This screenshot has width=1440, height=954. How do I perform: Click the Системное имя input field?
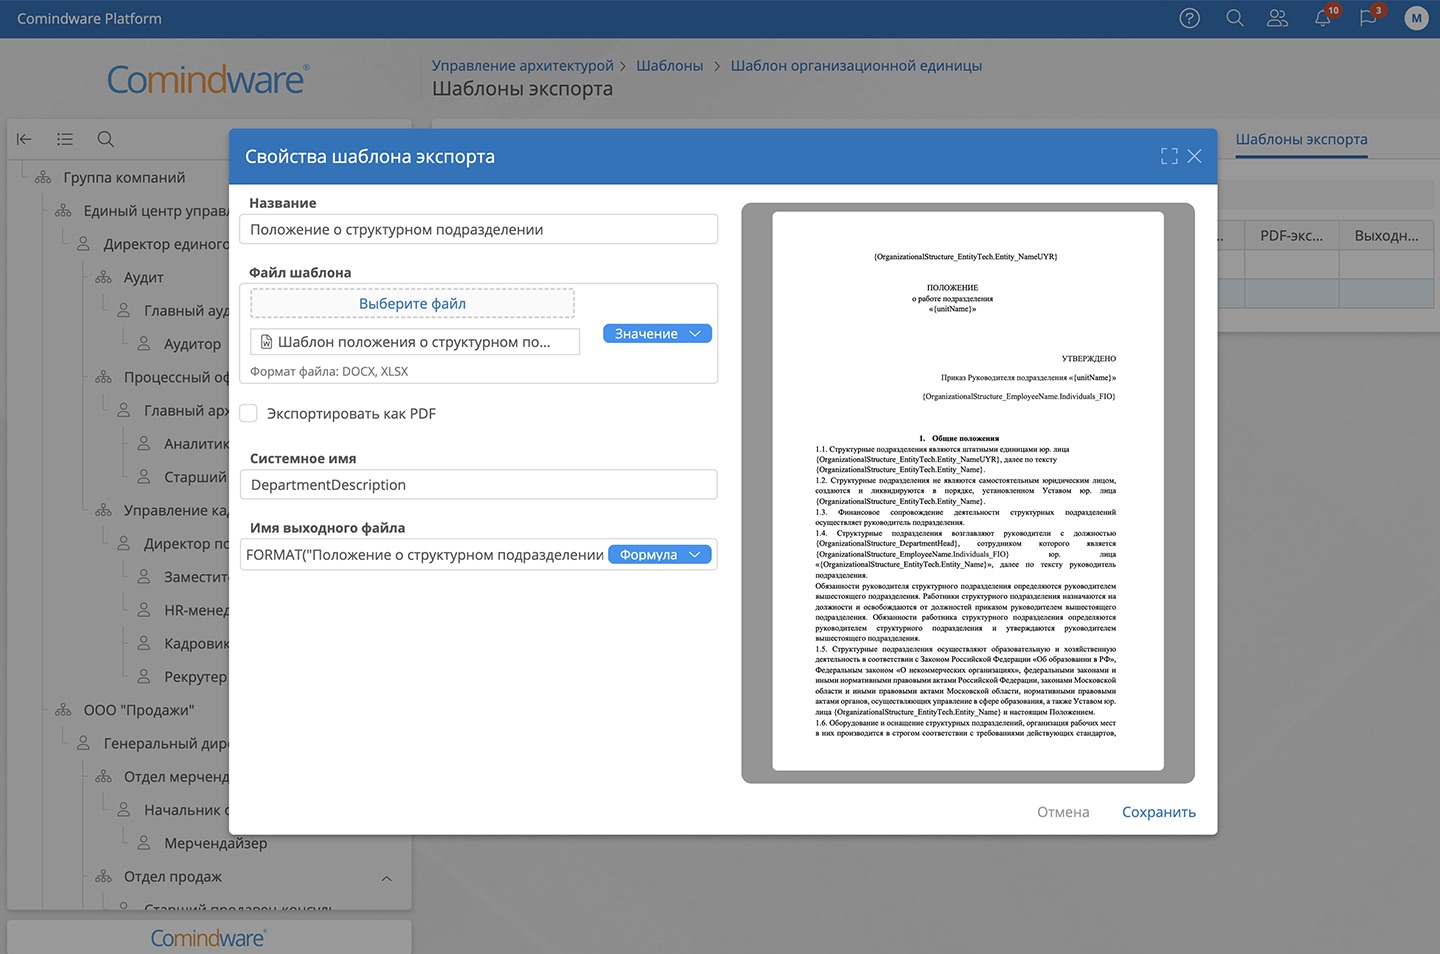pyautogui.click(x=478, y=485)
